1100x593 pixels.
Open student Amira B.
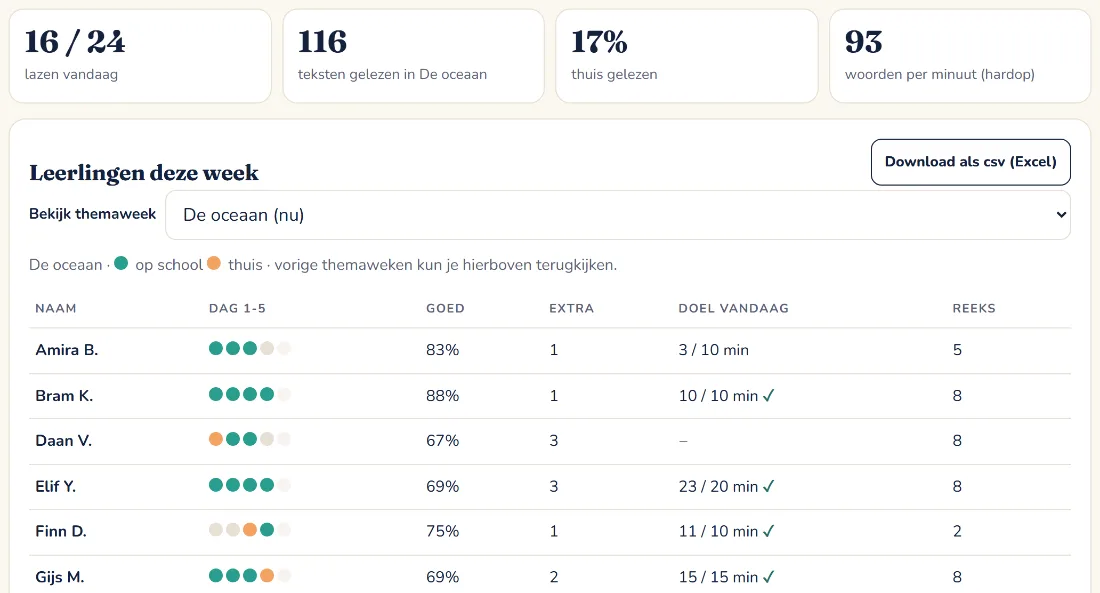point(67,350)
